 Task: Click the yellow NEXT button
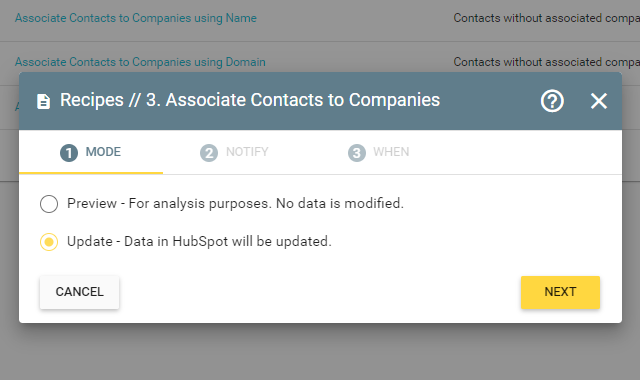(x=560, y=292)
